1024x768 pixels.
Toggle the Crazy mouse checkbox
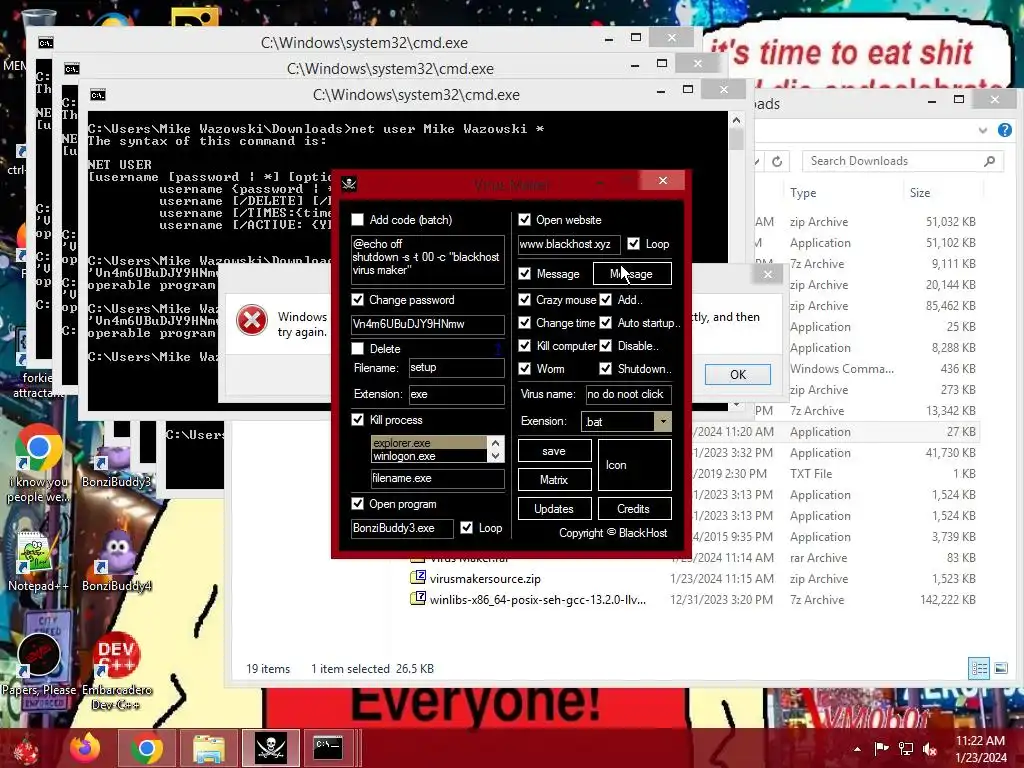pos(524,300)
